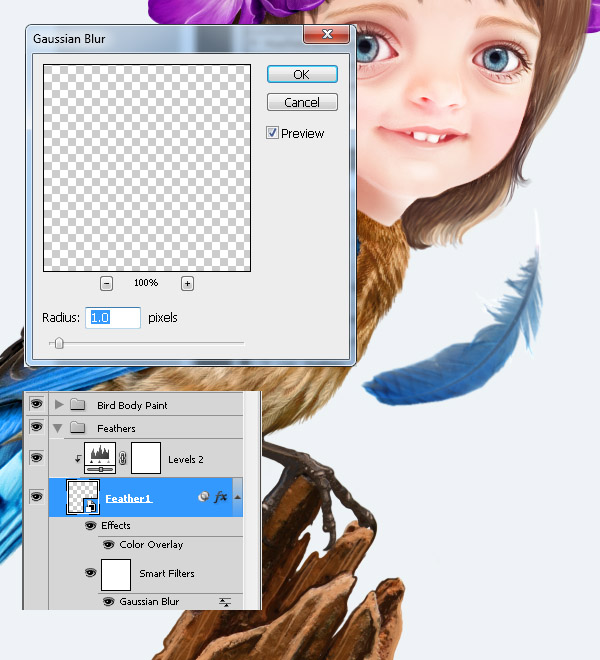Click the Feather1 smart object thumbnail

pyautogui.click(x=83, y=497)
